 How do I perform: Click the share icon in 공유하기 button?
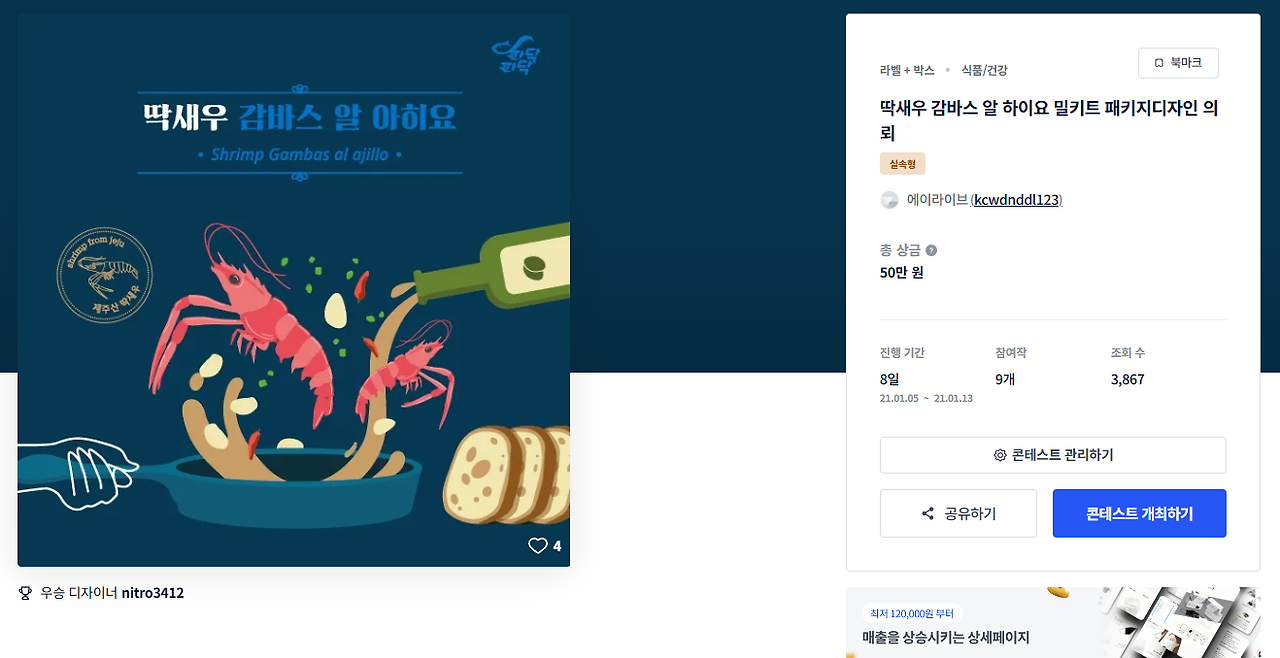click(x=928, y=514)
